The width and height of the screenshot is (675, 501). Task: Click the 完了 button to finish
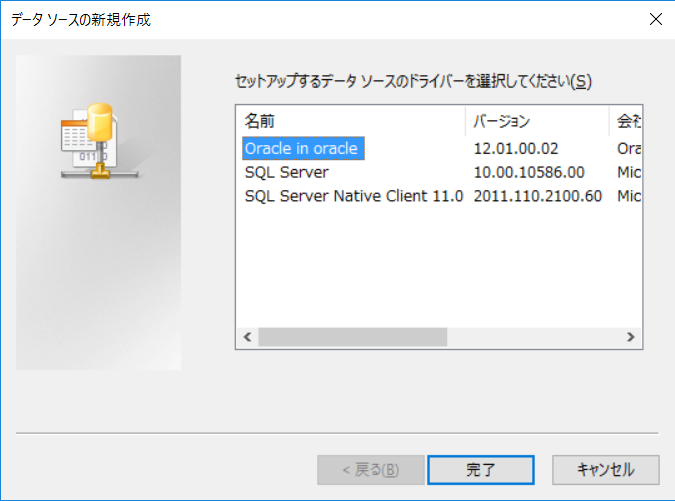pos(481,470)
